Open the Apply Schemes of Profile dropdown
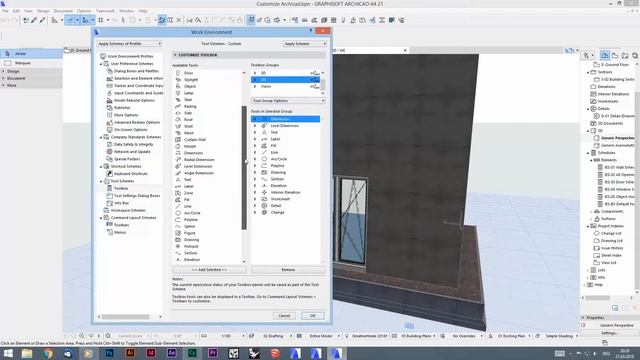This screenshot has height=360, width=640. (x=129, y=44)
